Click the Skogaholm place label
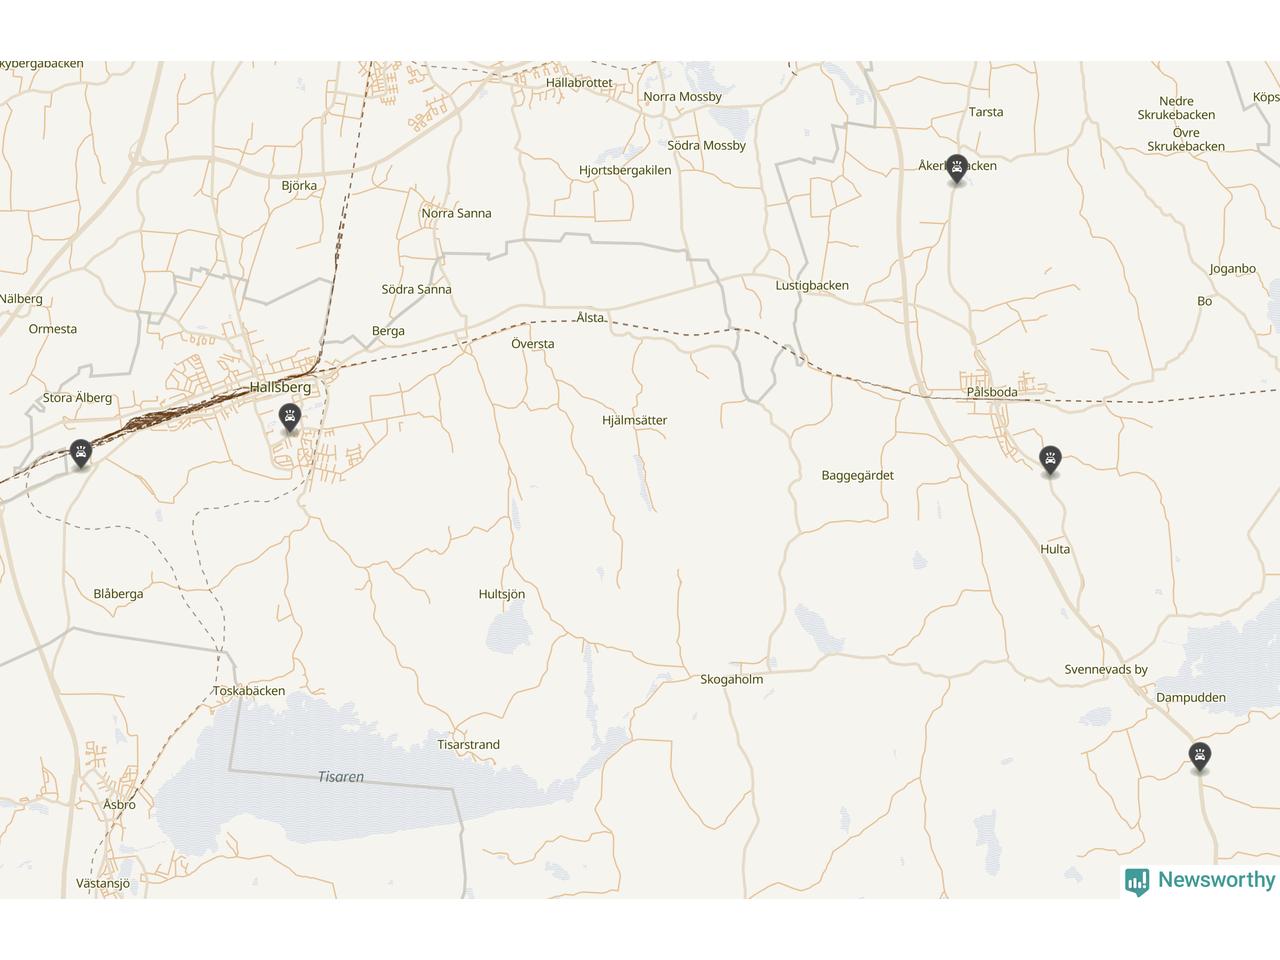 pos(731,679)
